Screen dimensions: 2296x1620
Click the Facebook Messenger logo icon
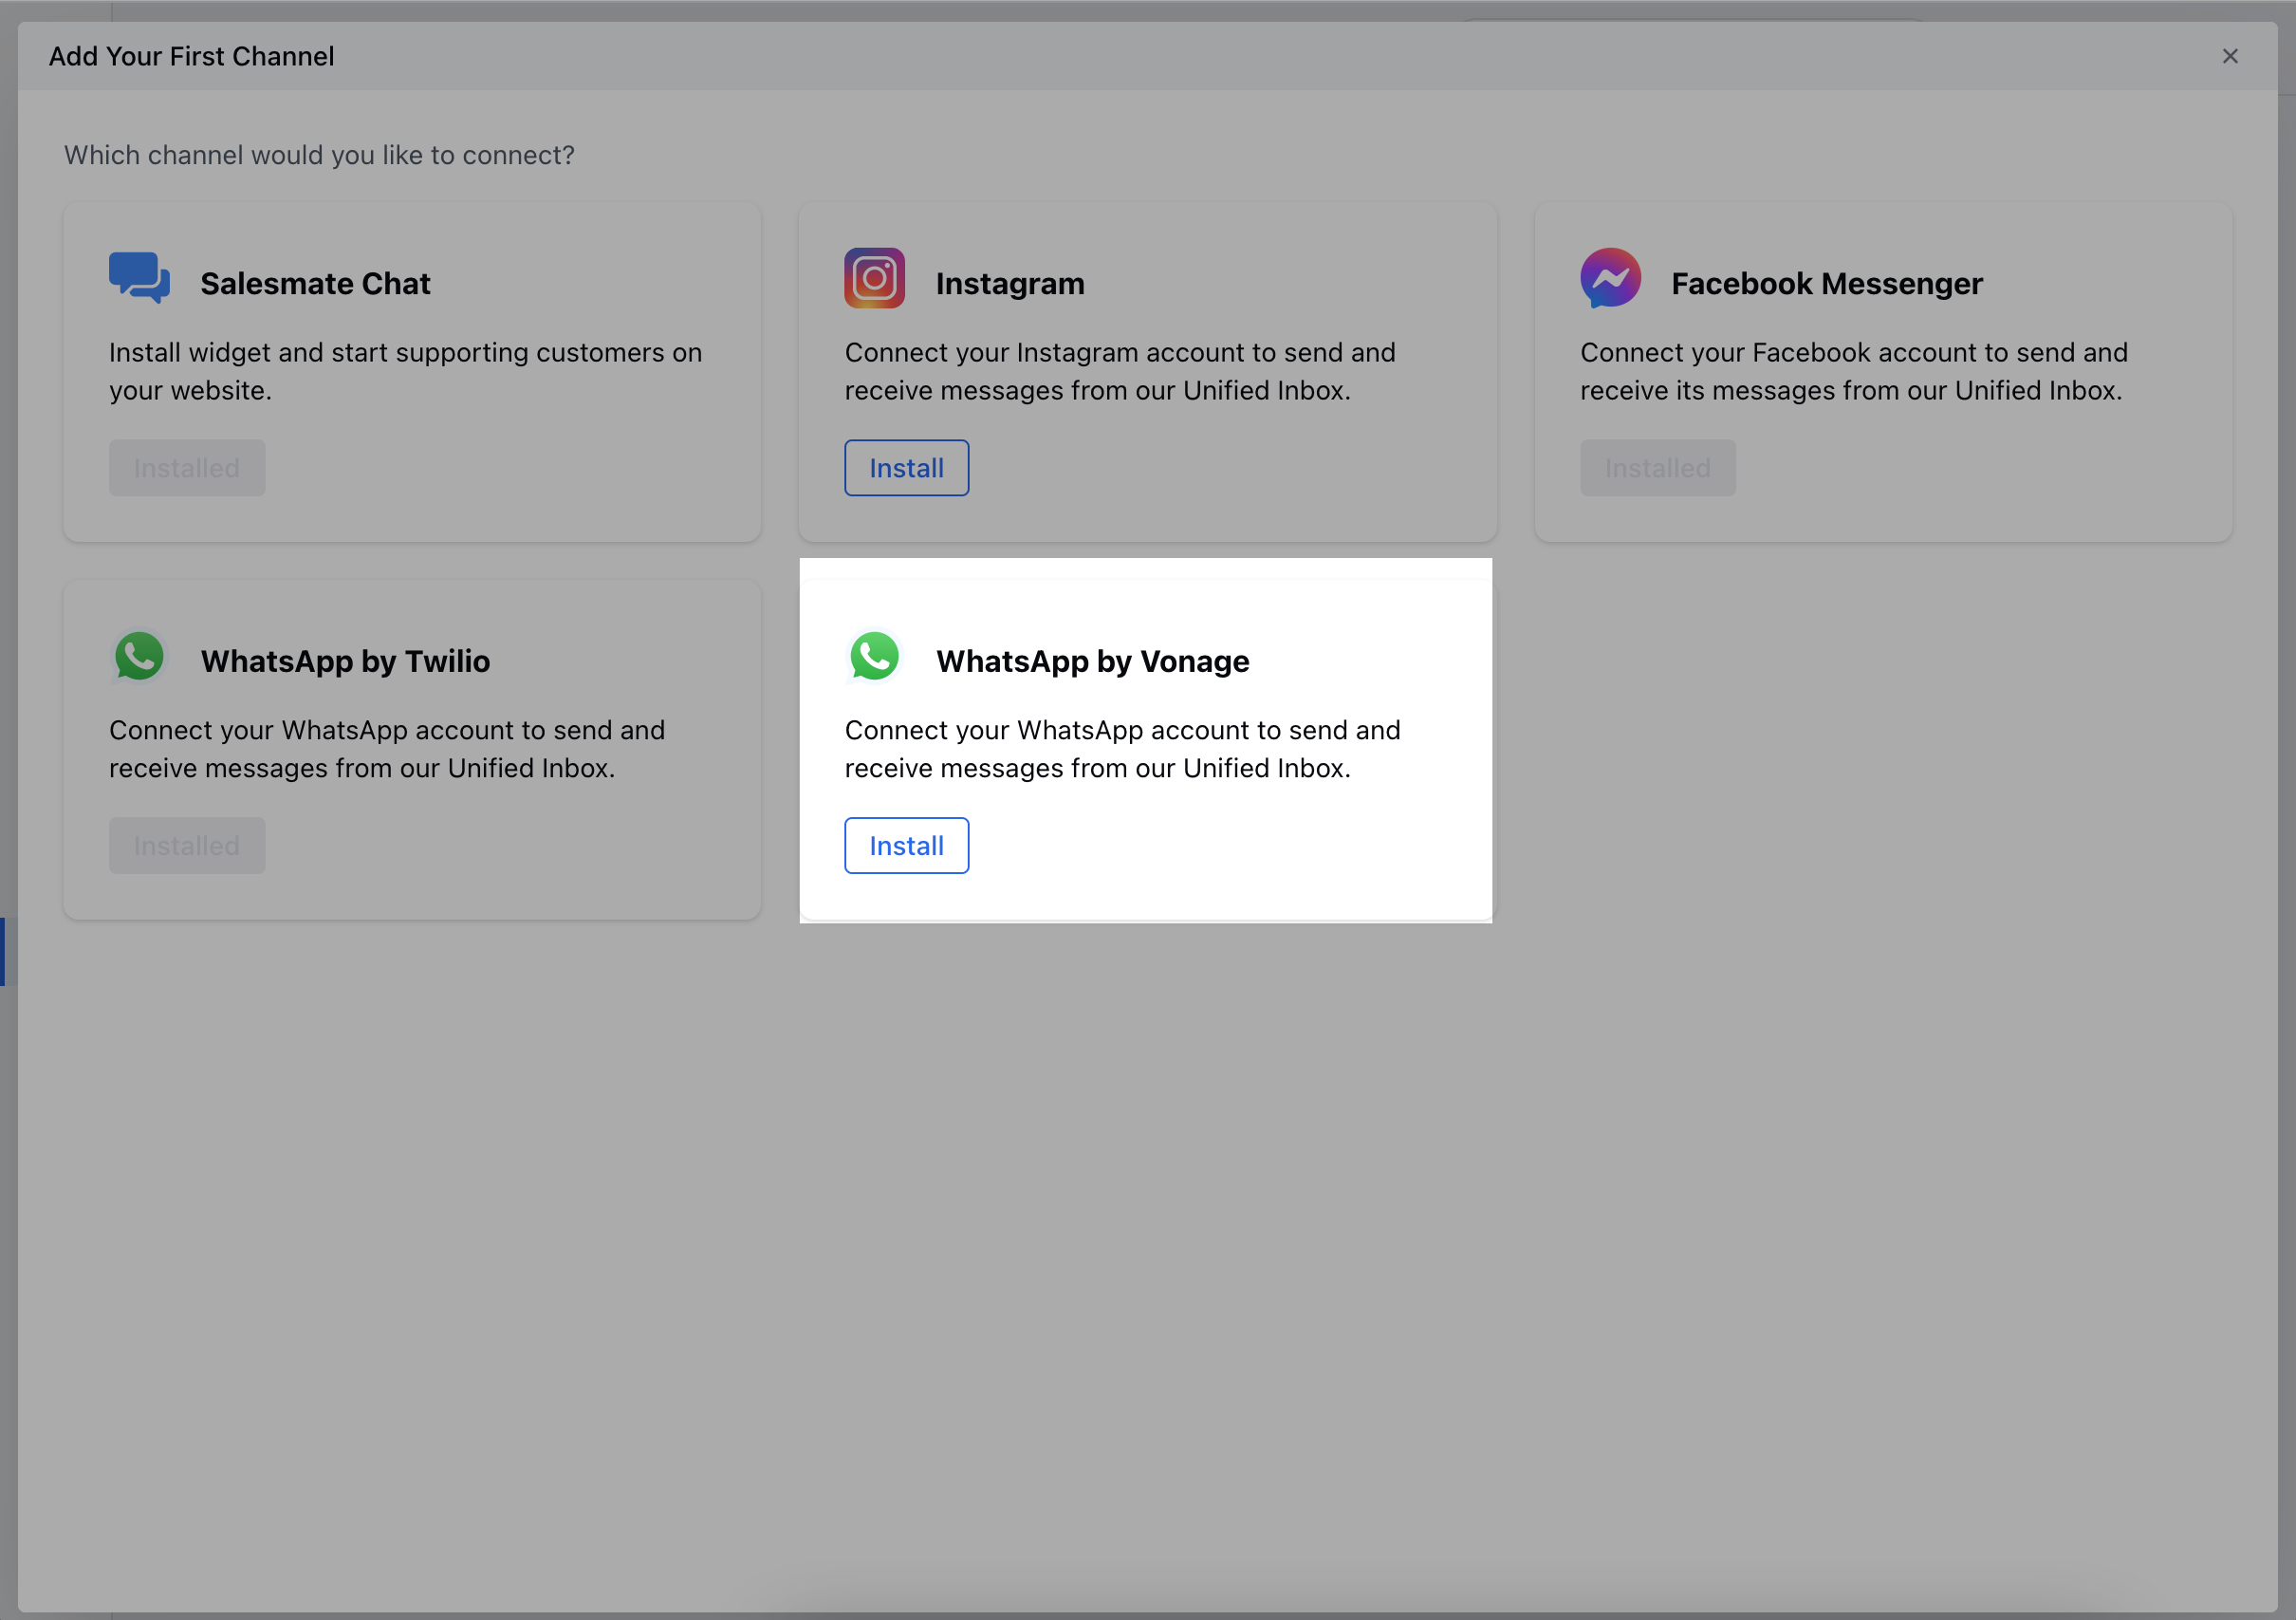pos(1610,278)
